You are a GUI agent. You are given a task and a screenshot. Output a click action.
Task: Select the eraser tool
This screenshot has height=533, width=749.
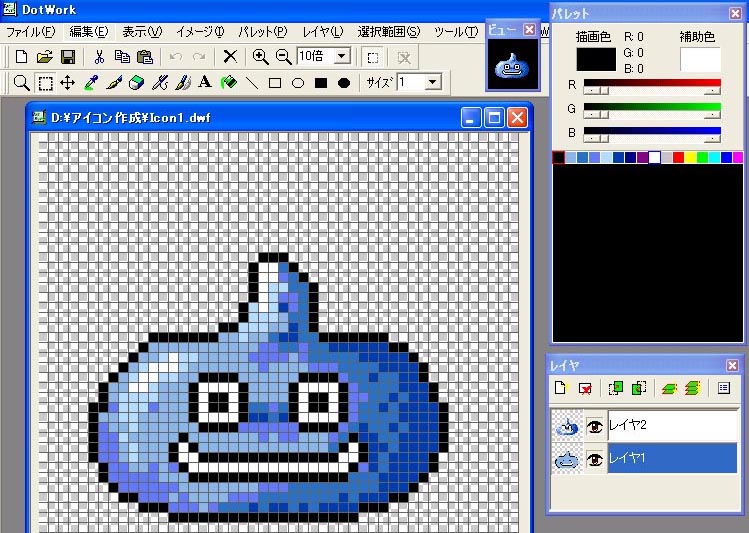pyautogui.click(x=137, y=83)
